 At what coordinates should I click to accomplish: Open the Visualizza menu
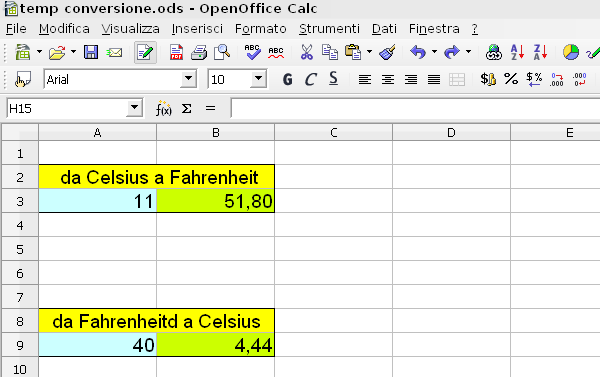130,29
